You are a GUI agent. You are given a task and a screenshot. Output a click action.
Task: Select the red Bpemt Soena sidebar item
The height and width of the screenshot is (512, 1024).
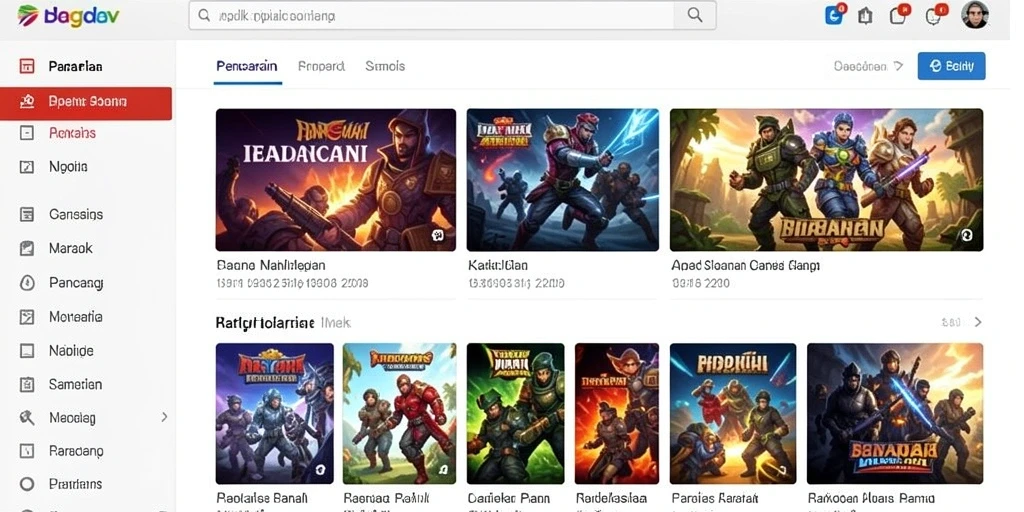(86, 103)
